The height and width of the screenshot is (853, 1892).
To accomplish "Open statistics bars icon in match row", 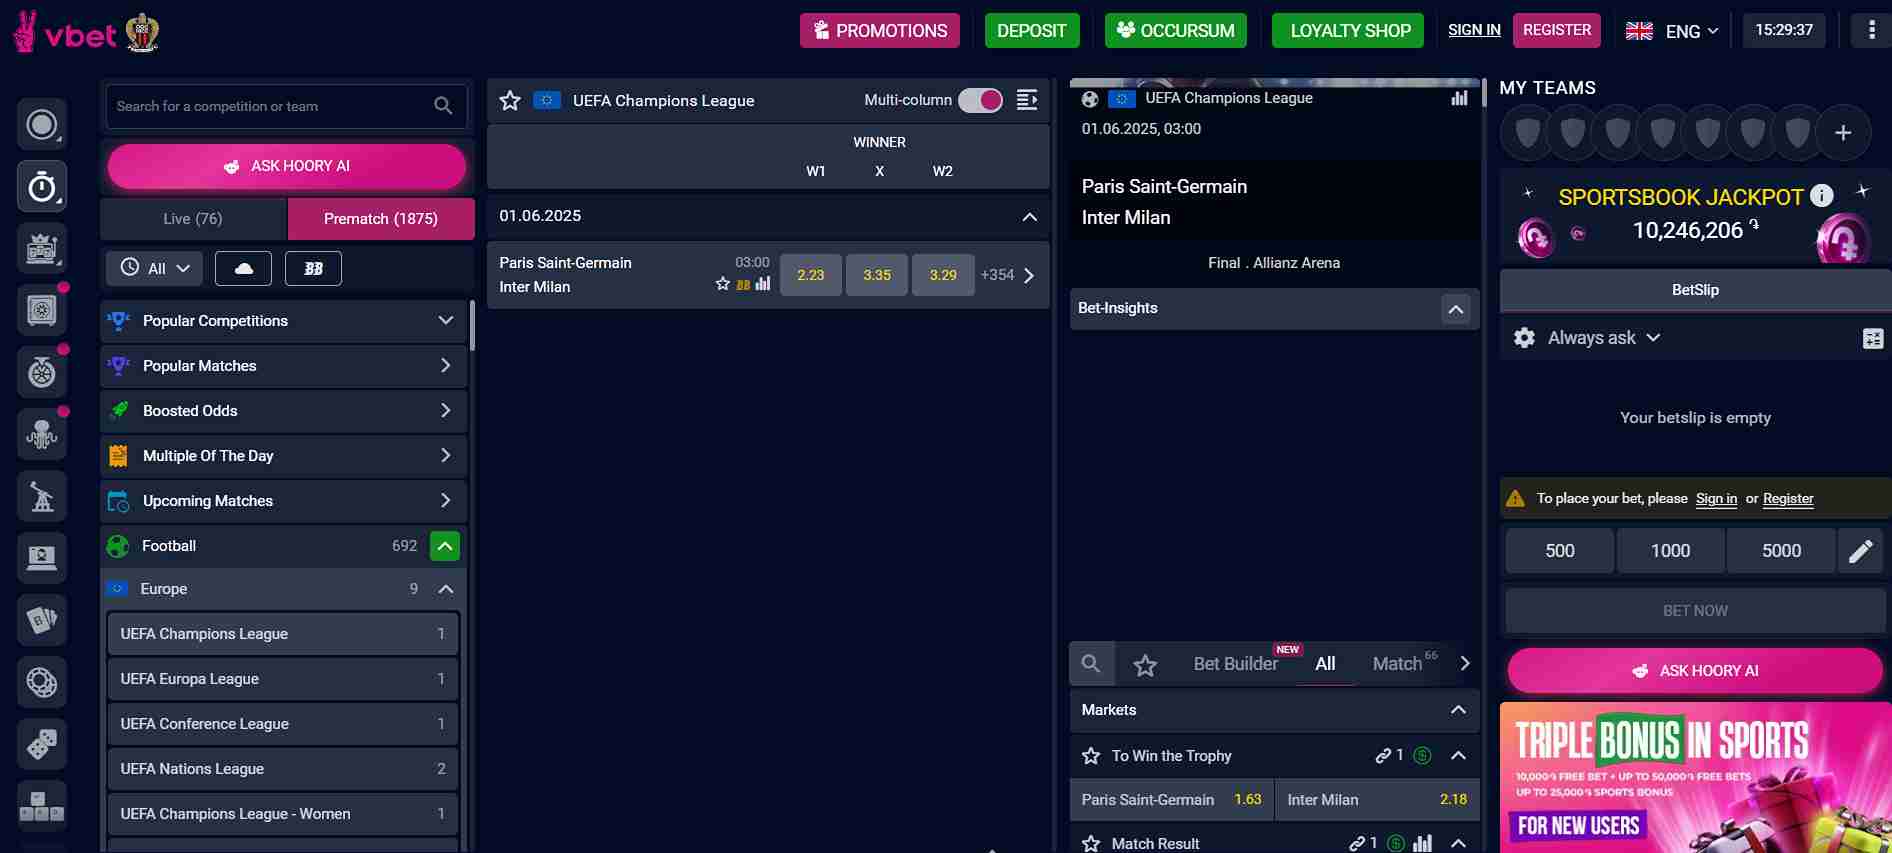I will click(x=763, y=284).
